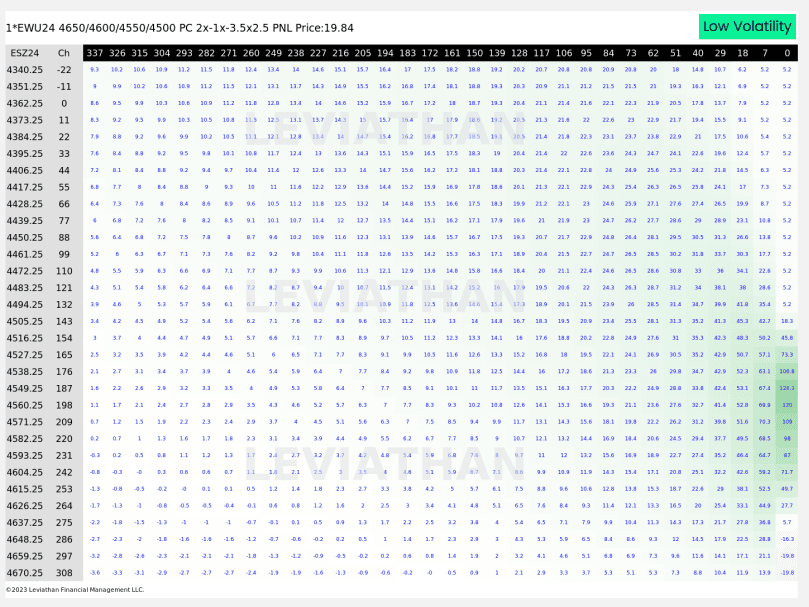Click the 84 column header
Image resolution: width=809 pixels, height=607 pixels.
click(x=608, y=52)
